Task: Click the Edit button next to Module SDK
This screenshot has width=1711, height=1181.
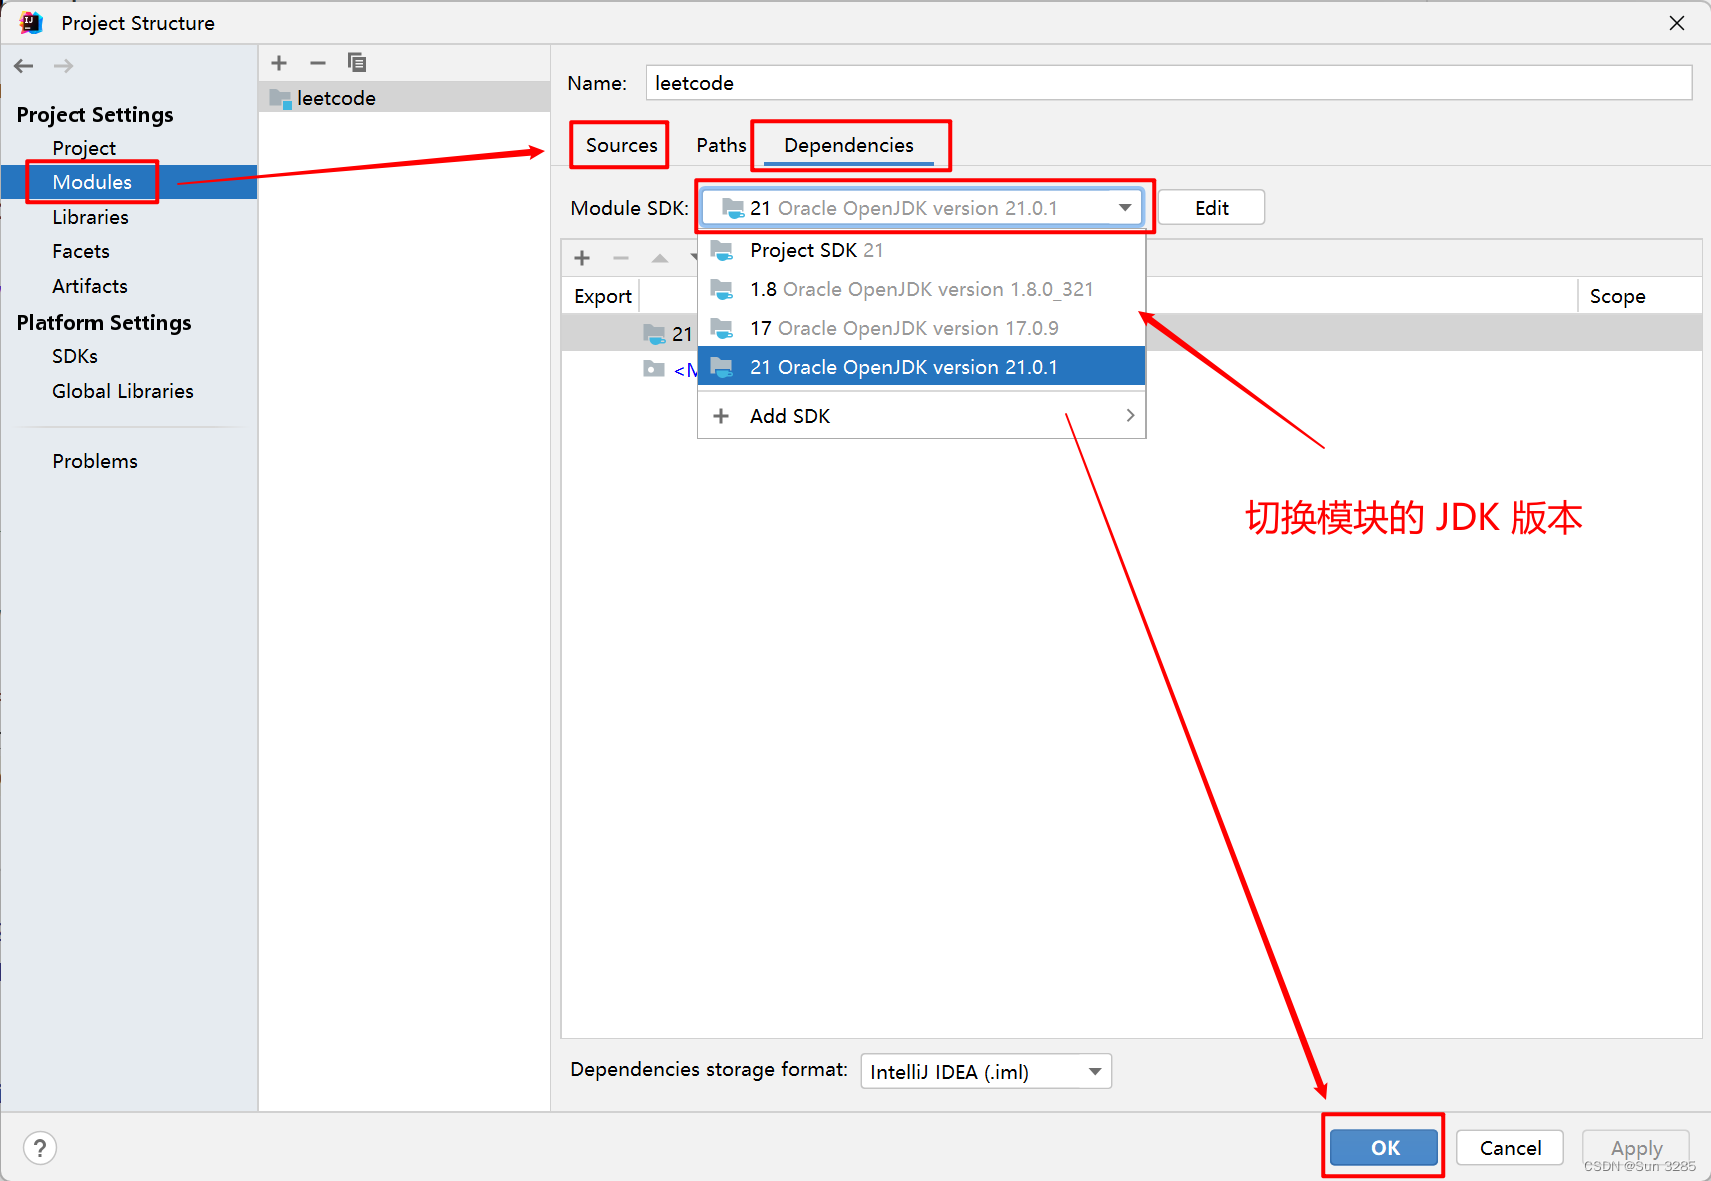Action: (1212, 208)
